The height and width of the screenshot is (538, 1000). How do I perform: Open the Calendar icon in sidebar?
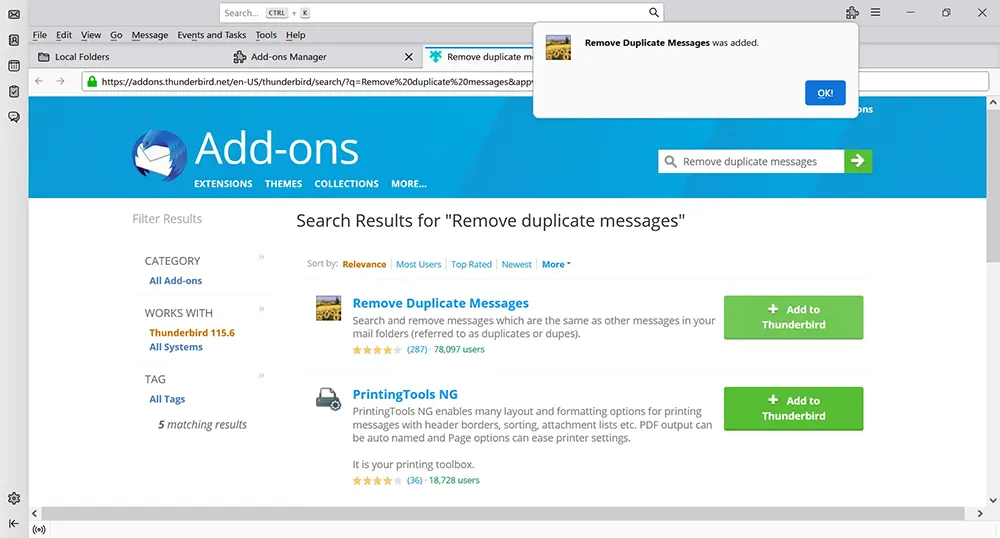pyautogui.click(x=13, y=66)
